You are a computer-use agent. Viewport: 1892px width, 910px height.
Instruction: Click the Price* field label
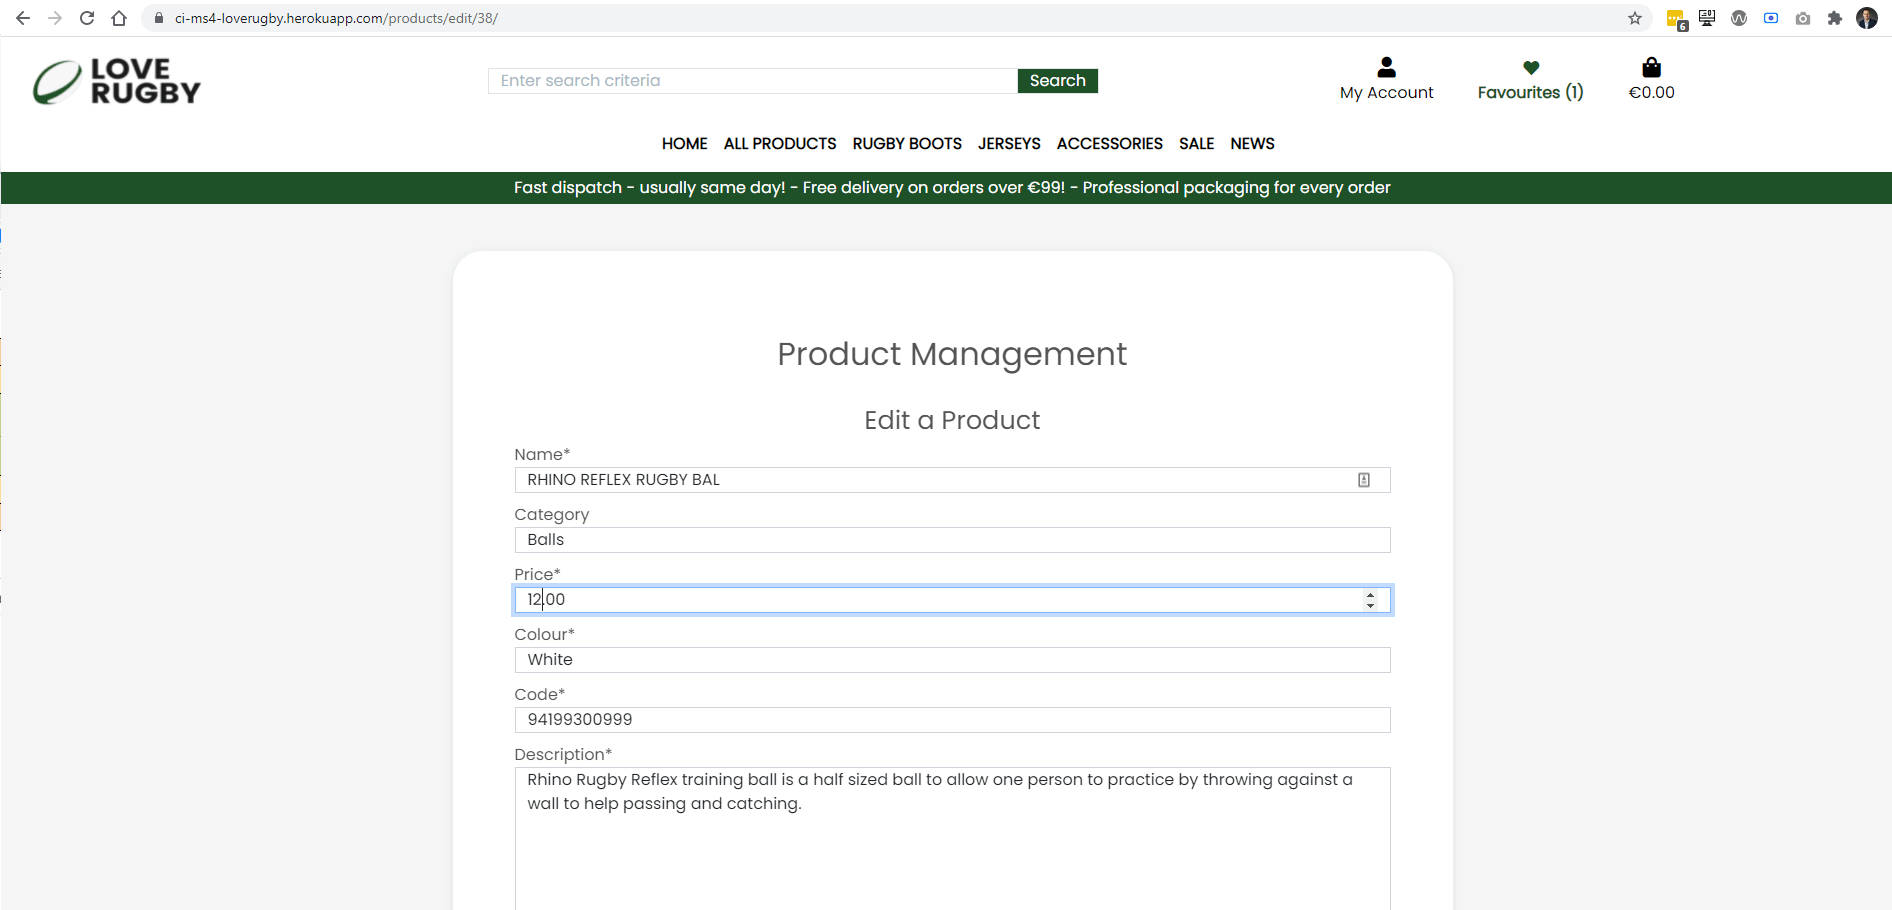[x=537, y=574]
